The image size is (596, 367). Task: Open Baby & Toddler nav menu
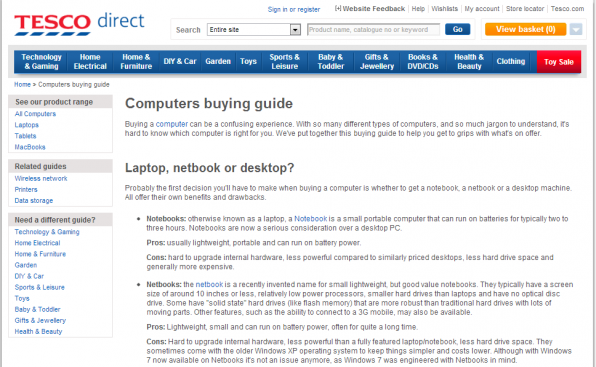coord(331,62)
